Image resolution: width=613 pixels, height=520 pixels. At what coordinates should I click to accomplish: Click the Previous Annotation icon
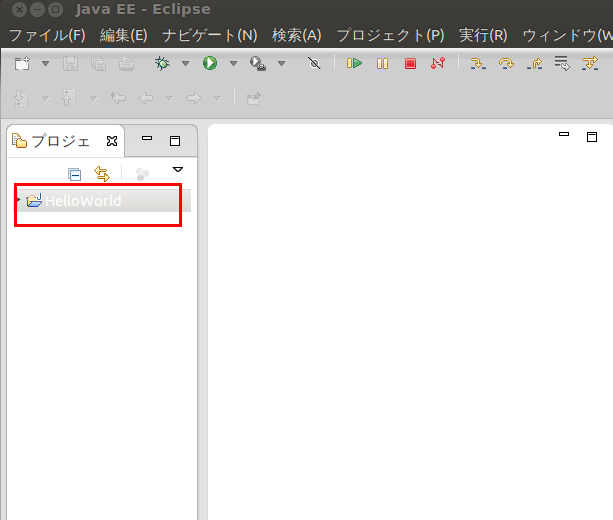(68, 98)
